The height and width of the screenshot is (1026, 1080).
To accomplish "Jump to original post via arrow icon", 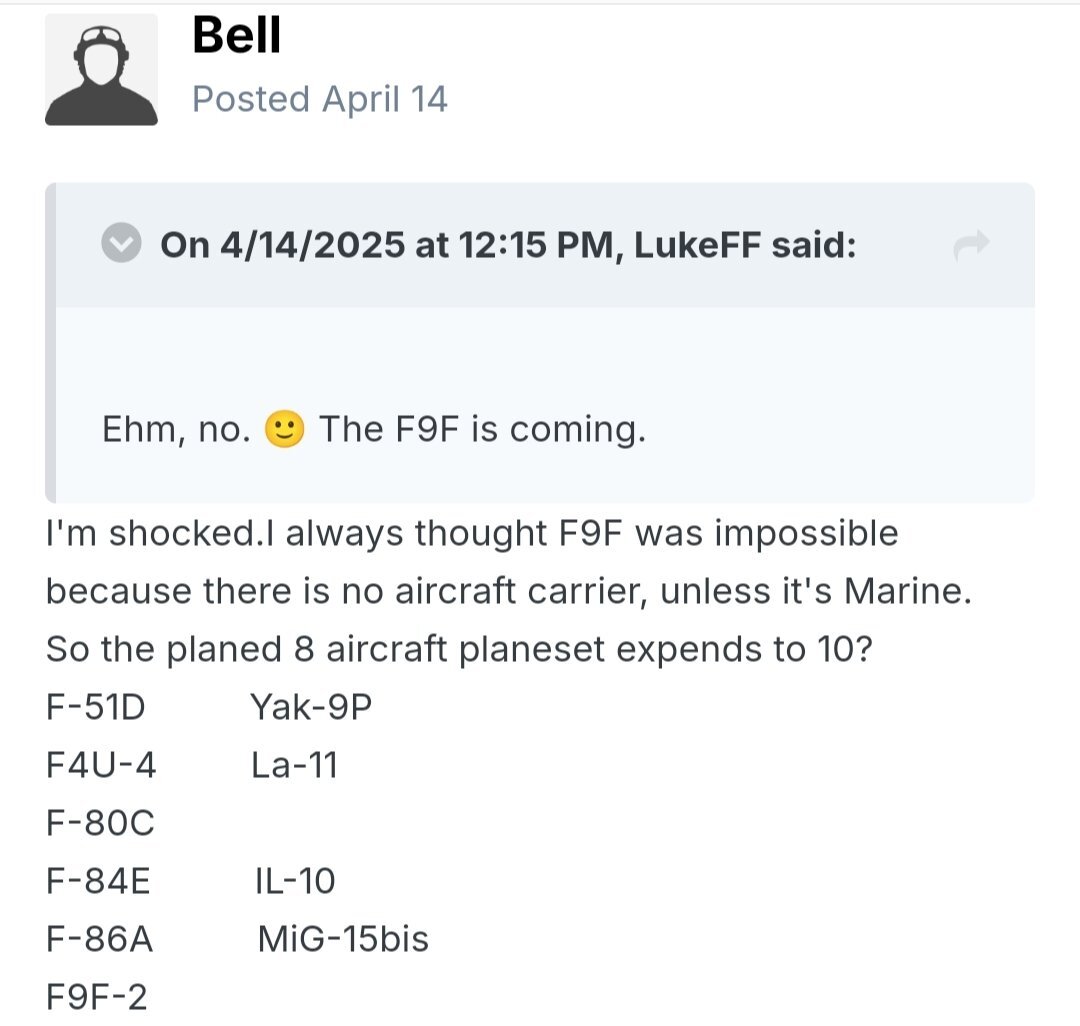I will (x=971, y=245).
